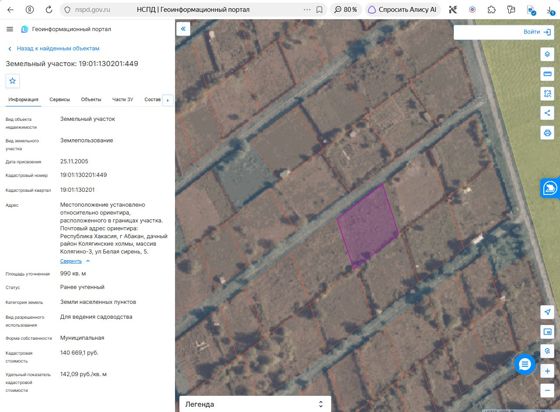The image size is (560, 412).
Task: Open the Yandex account icon in browser toolbar
Action: click(30, 10)
